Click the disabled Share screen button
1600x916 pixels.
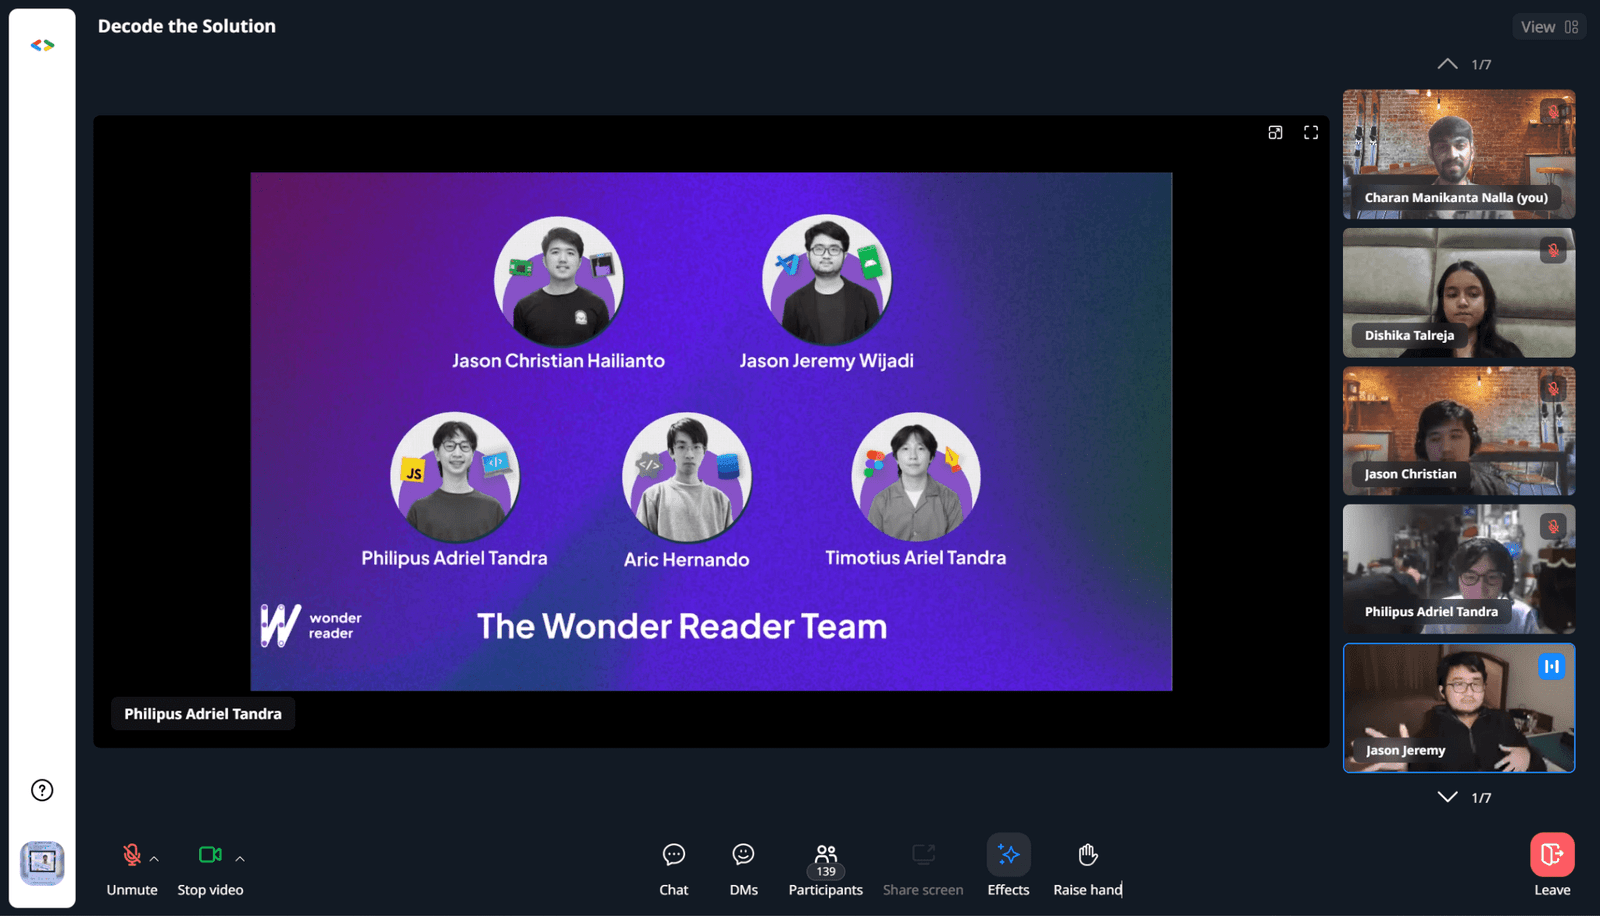[923, 868]
